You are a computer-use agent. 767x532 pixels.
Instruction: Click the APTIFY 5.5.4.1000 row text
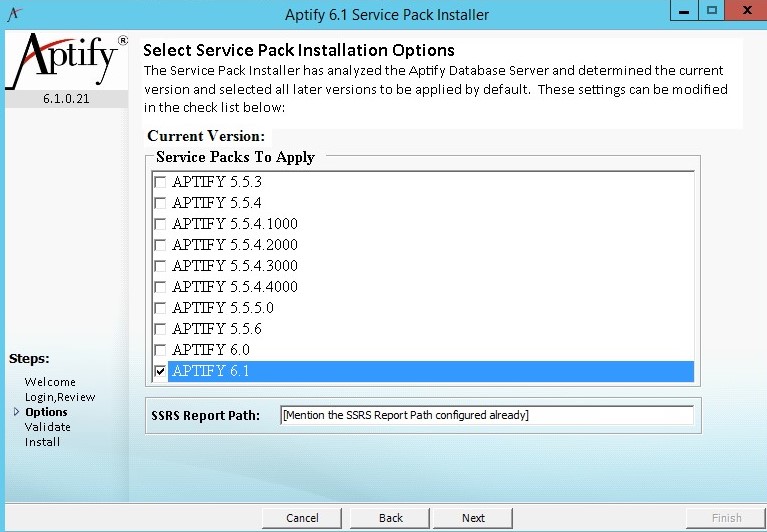click(235, 224)
